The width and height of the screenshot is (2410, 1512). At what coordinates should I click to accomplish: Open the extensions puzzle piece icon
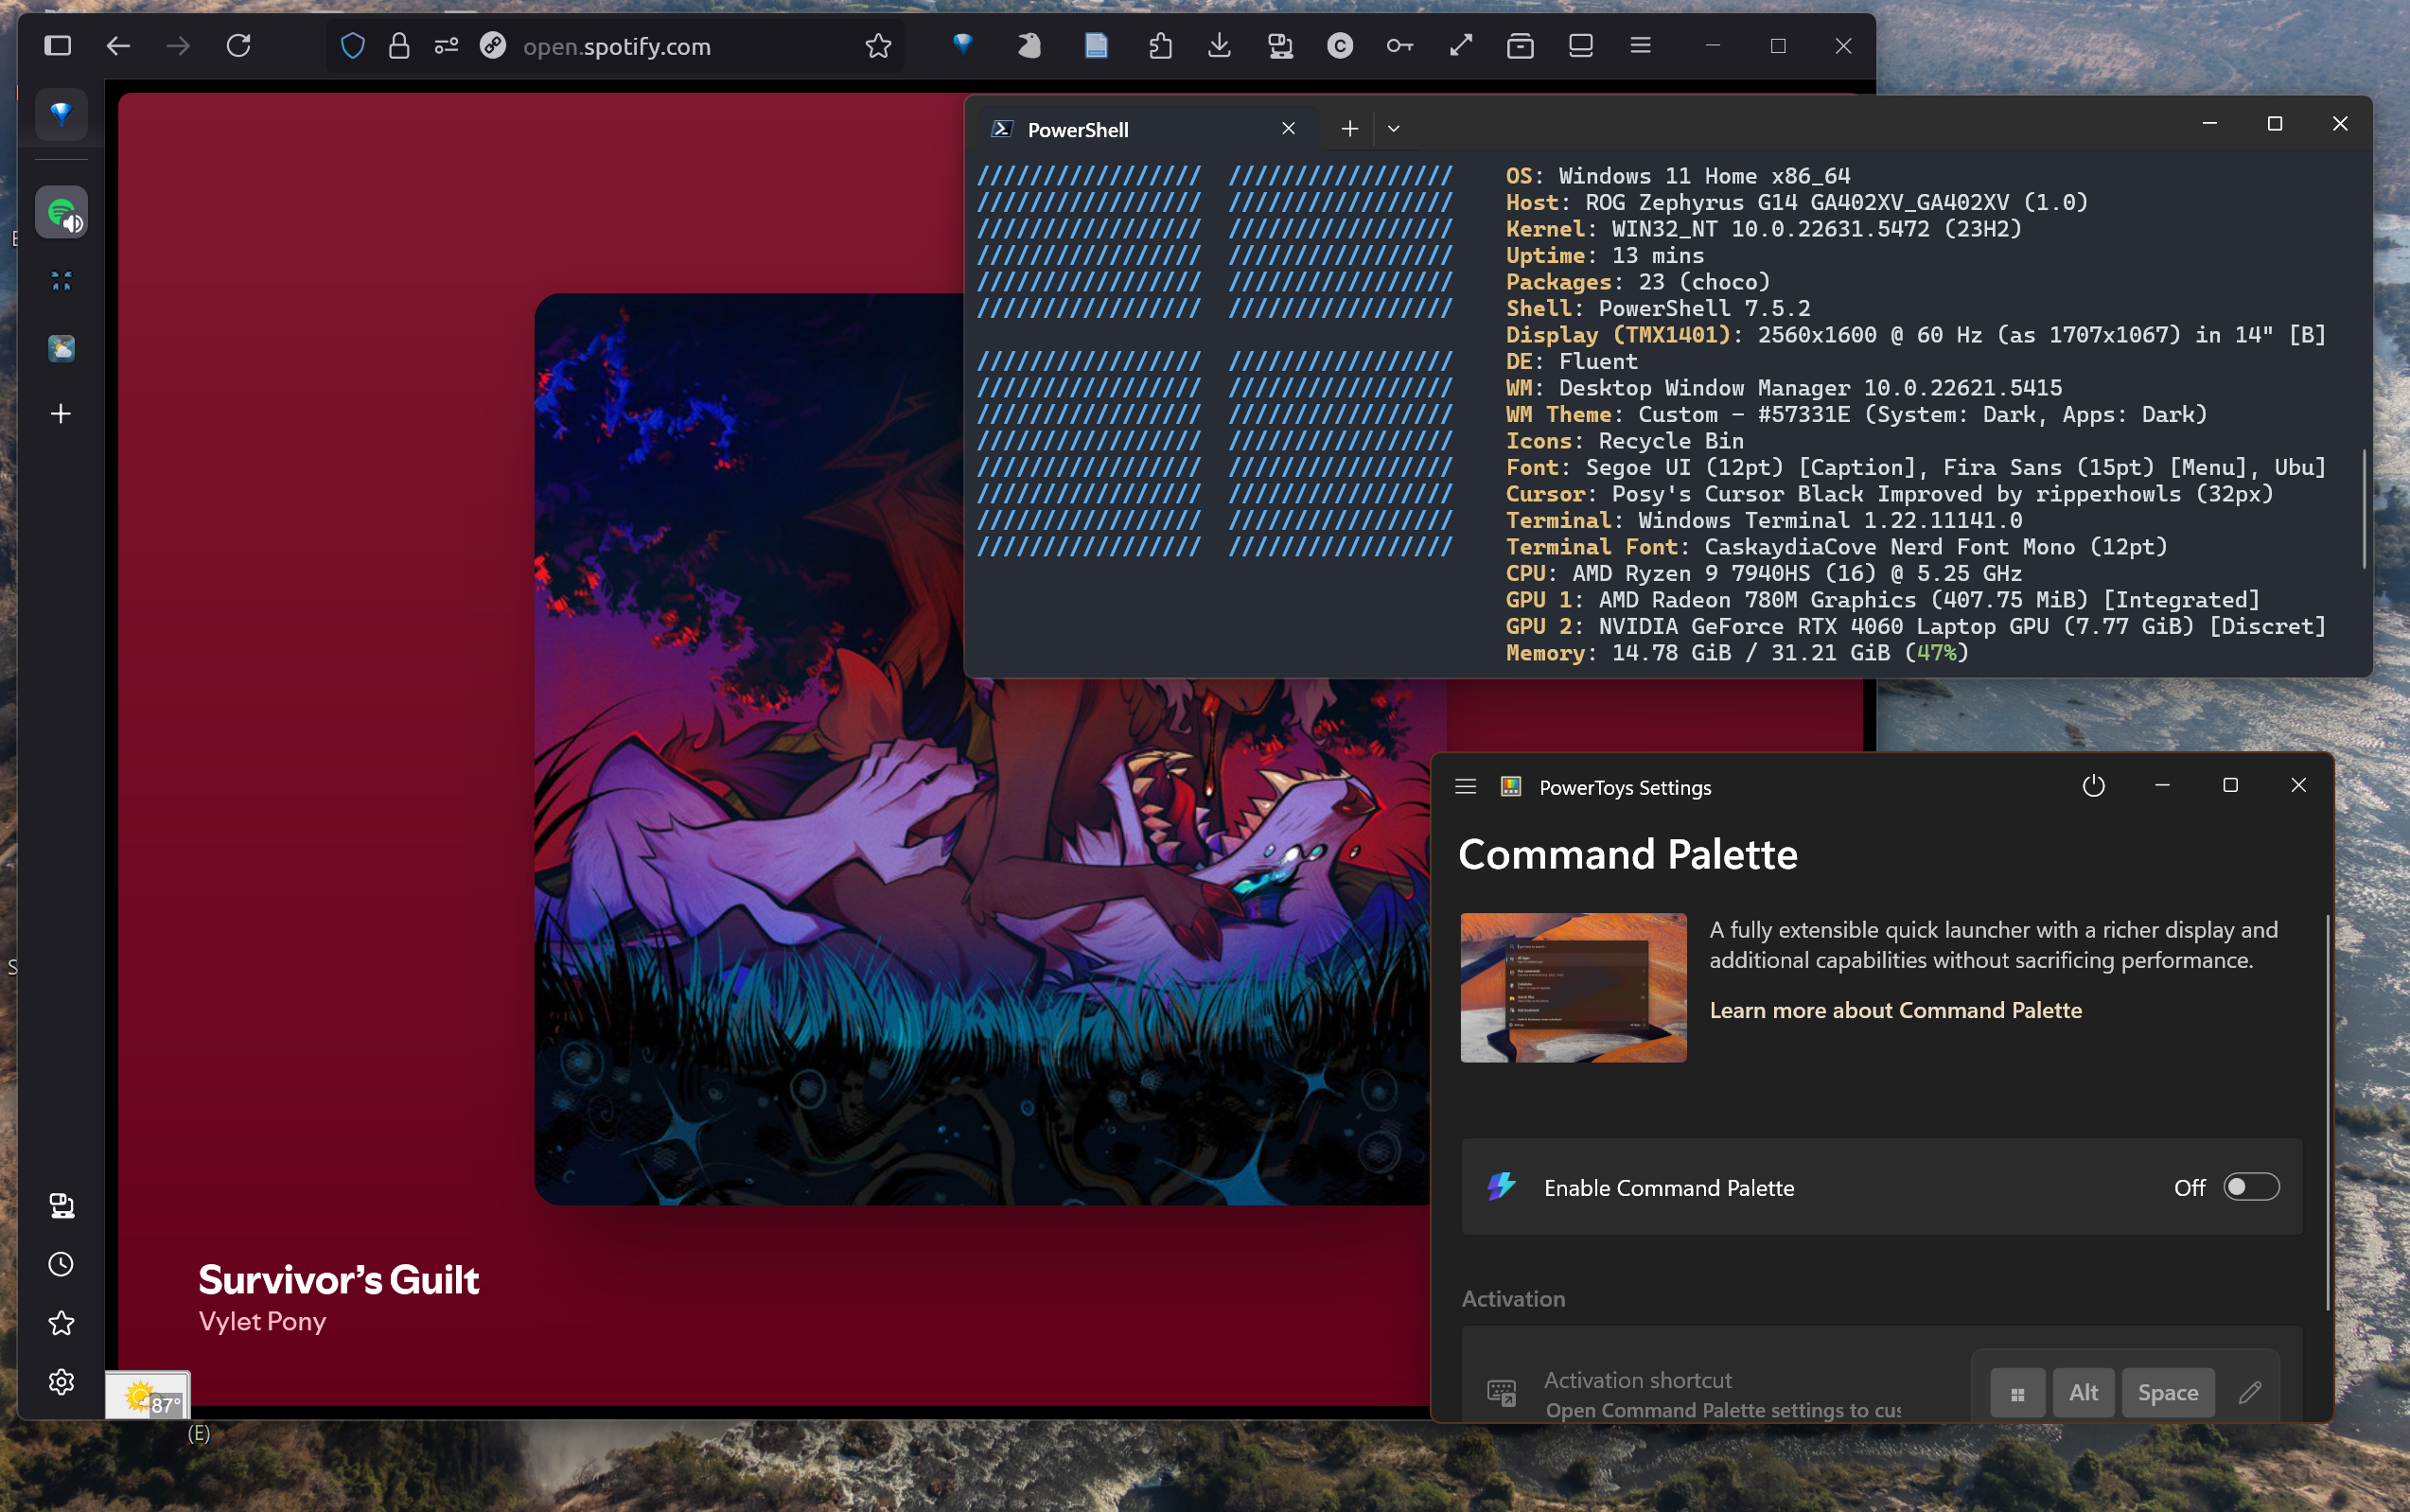point(1160,46)
